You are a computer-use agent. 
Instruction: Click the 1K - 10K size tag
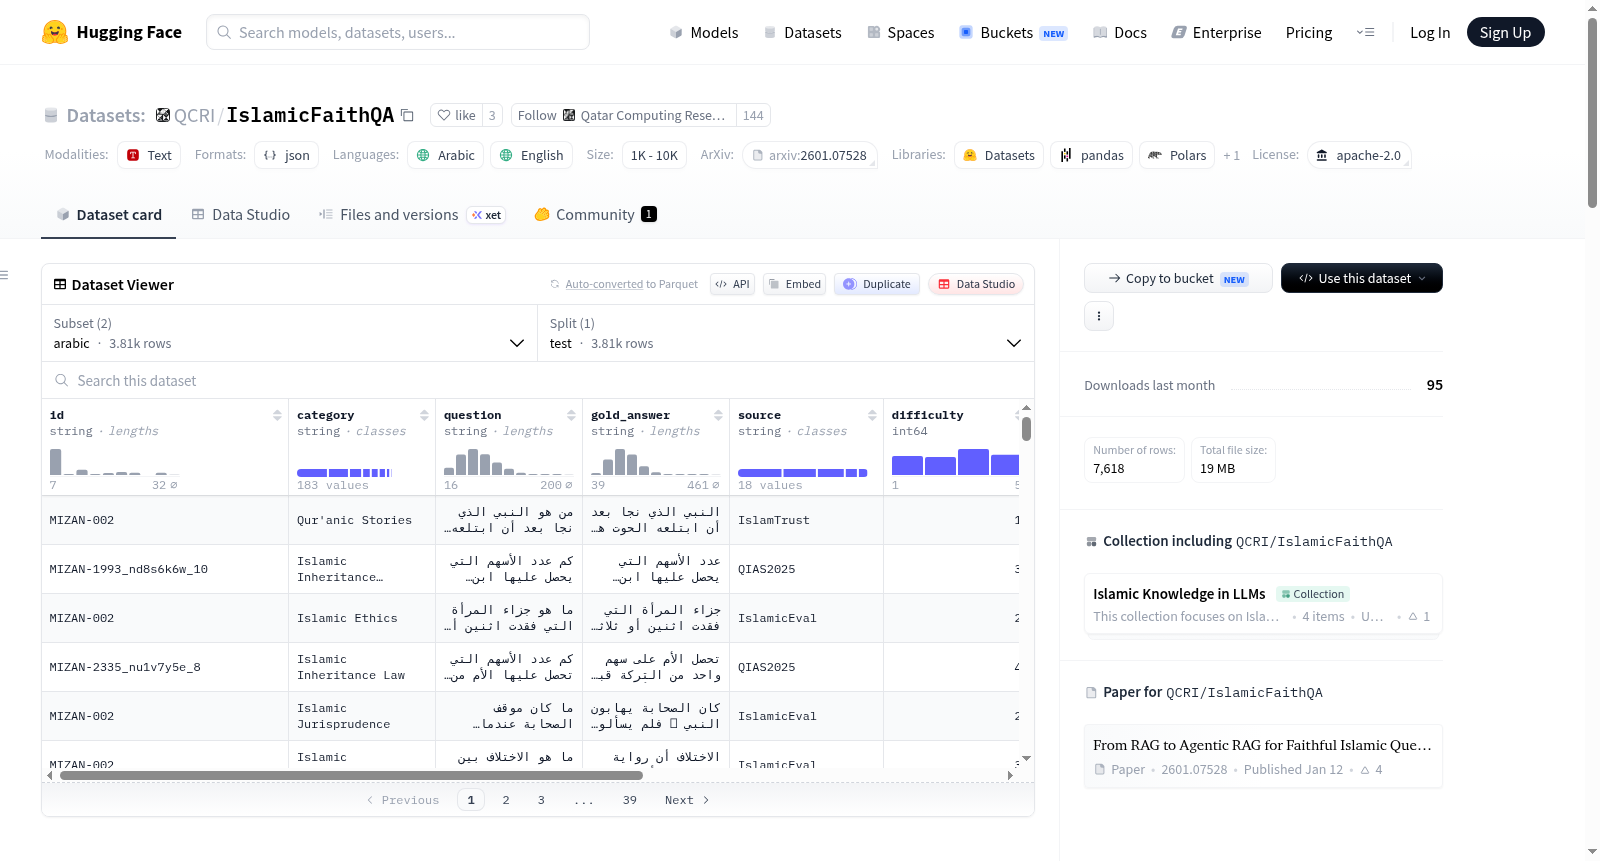tap(654, 155)
